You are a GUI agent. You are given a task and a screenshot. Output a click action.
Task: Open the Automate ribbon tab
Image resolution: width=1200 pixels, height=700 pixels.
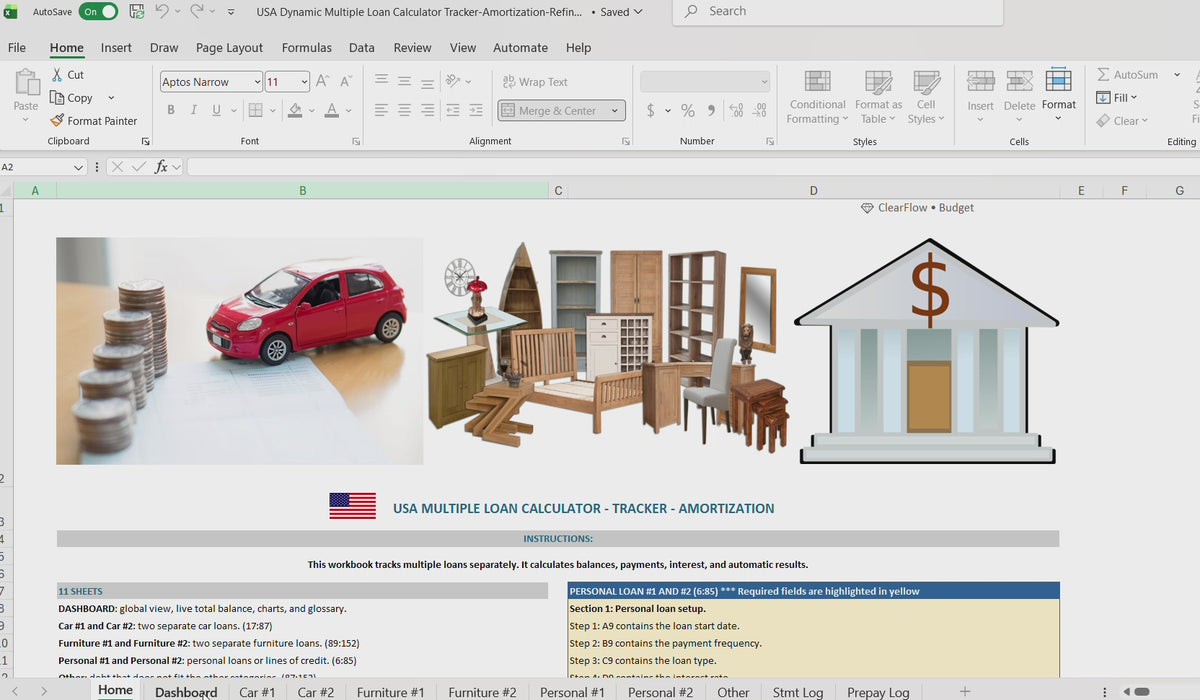(x=520, y=47)
